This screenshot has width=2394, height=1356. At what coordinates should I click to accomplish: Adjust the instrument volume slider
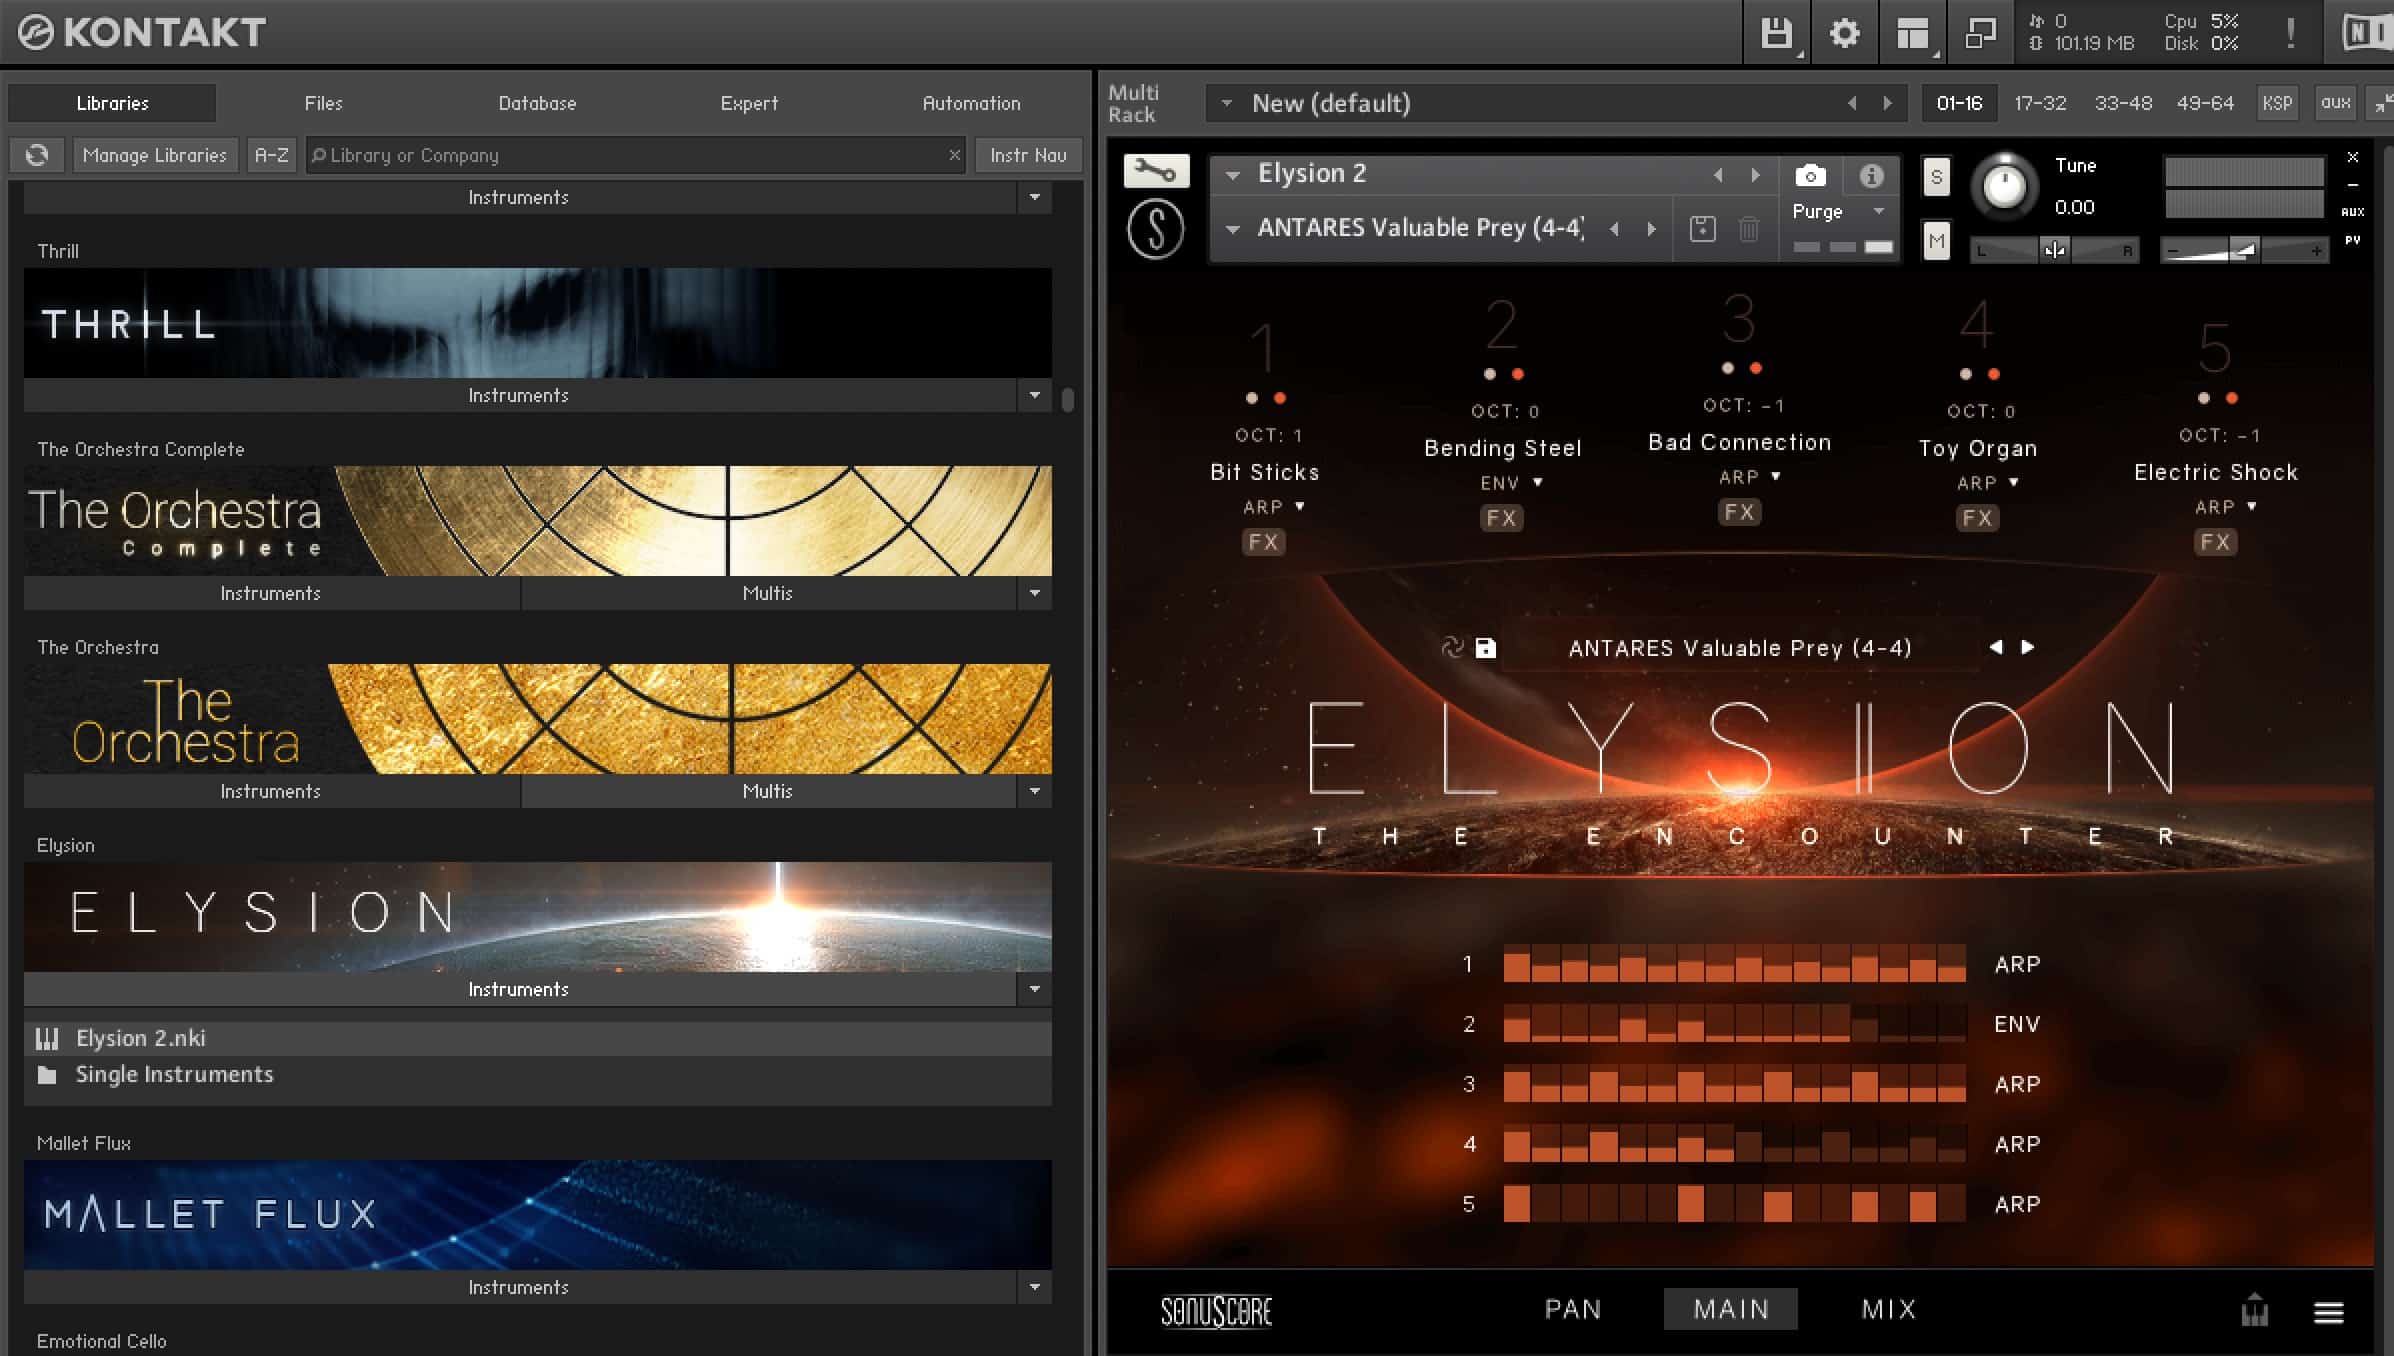point(2245,250)
